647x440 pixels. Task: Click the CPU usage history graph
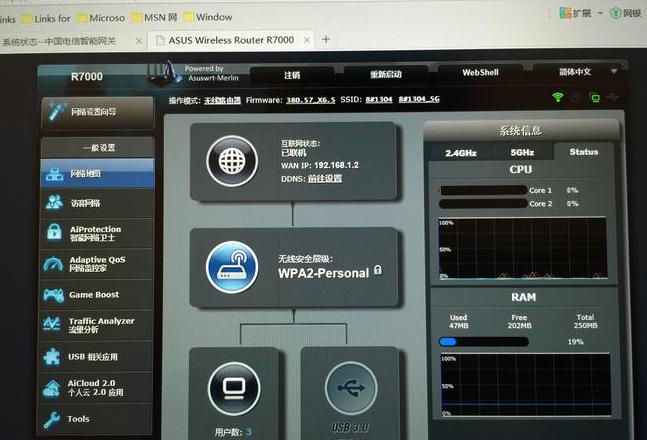(522, 248)
